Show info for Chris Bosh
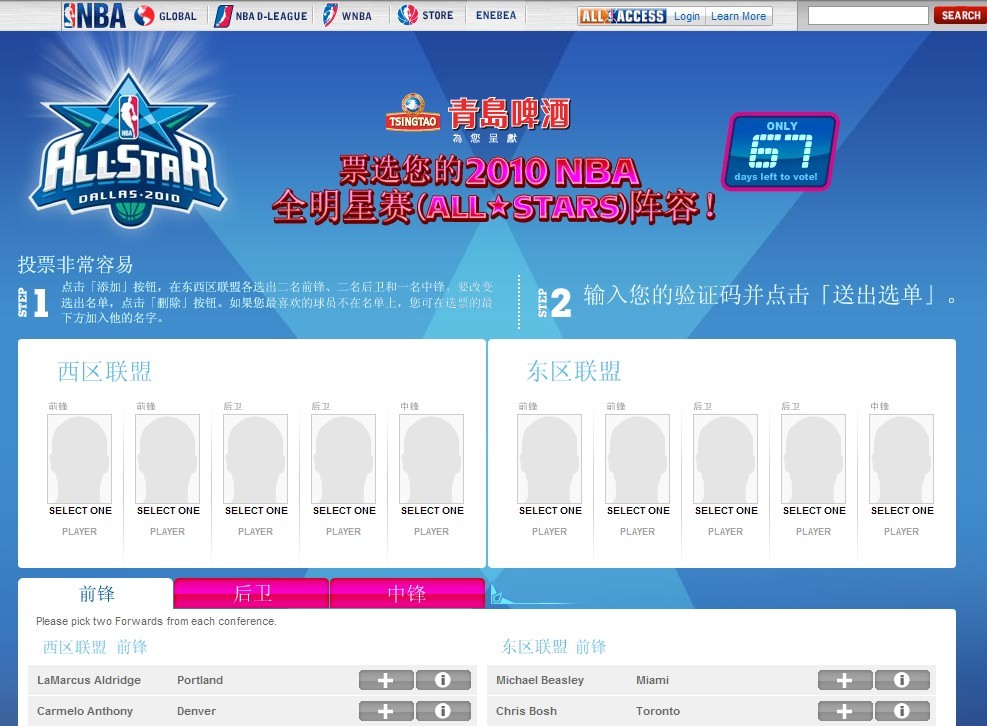 point(902,711)
